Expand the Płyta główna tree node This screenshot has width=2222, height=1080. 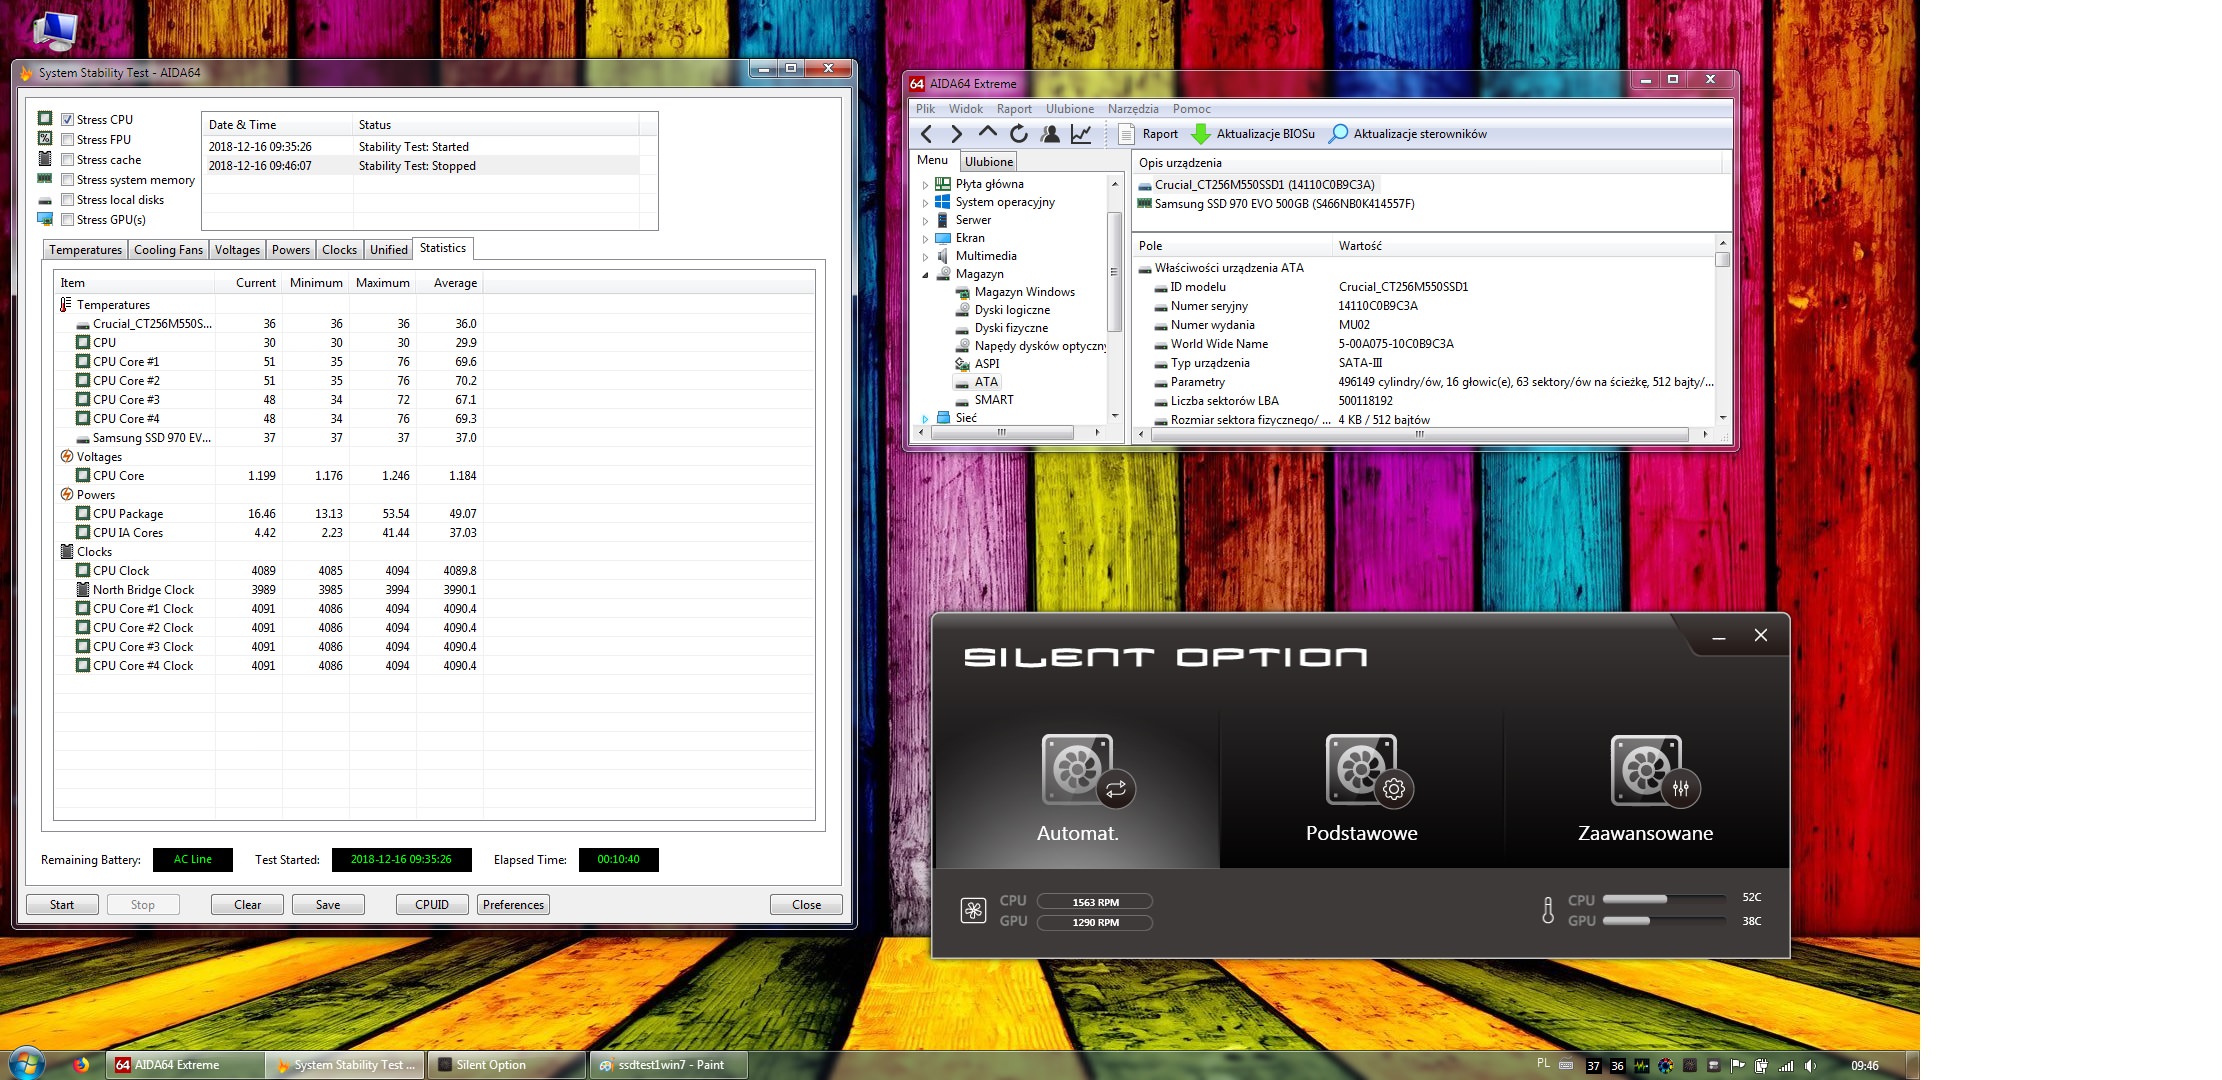(x=925, y=185)
